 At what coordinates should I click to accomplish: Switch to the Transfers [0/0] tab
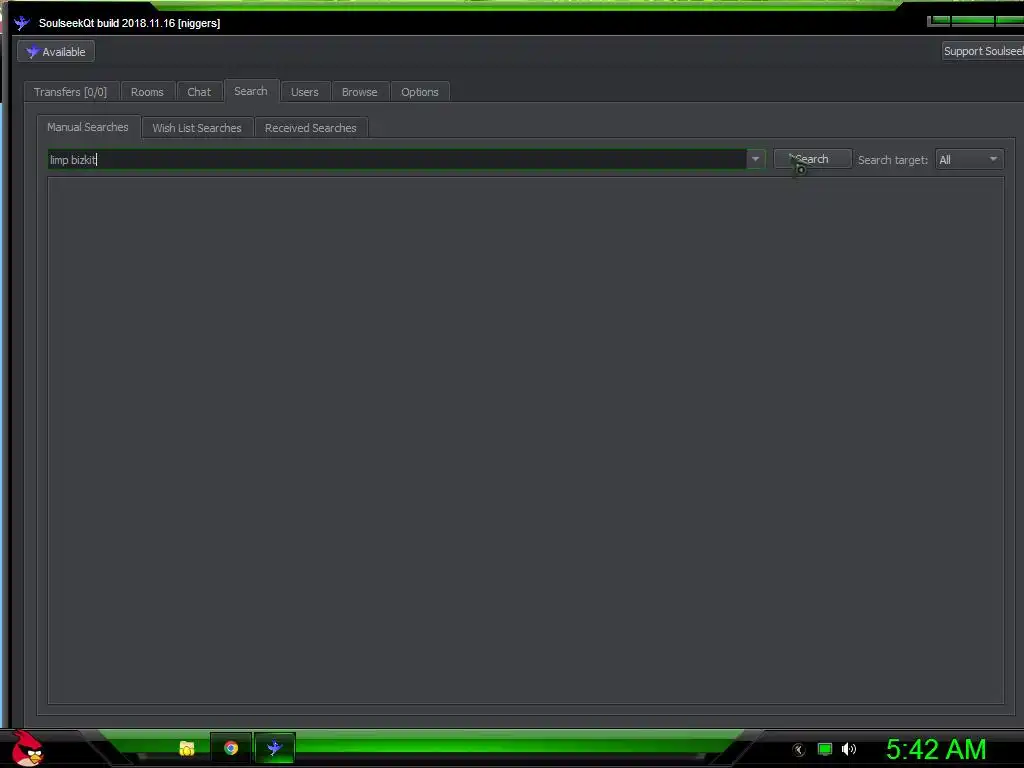click(71, 92)
